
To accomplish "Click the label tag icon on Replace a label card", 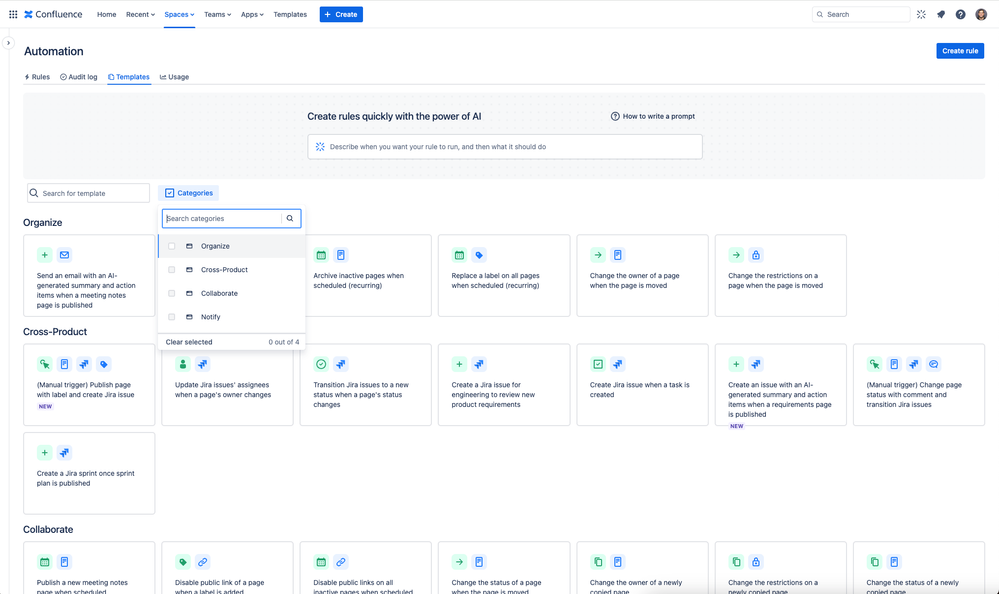I will (479, 255).
